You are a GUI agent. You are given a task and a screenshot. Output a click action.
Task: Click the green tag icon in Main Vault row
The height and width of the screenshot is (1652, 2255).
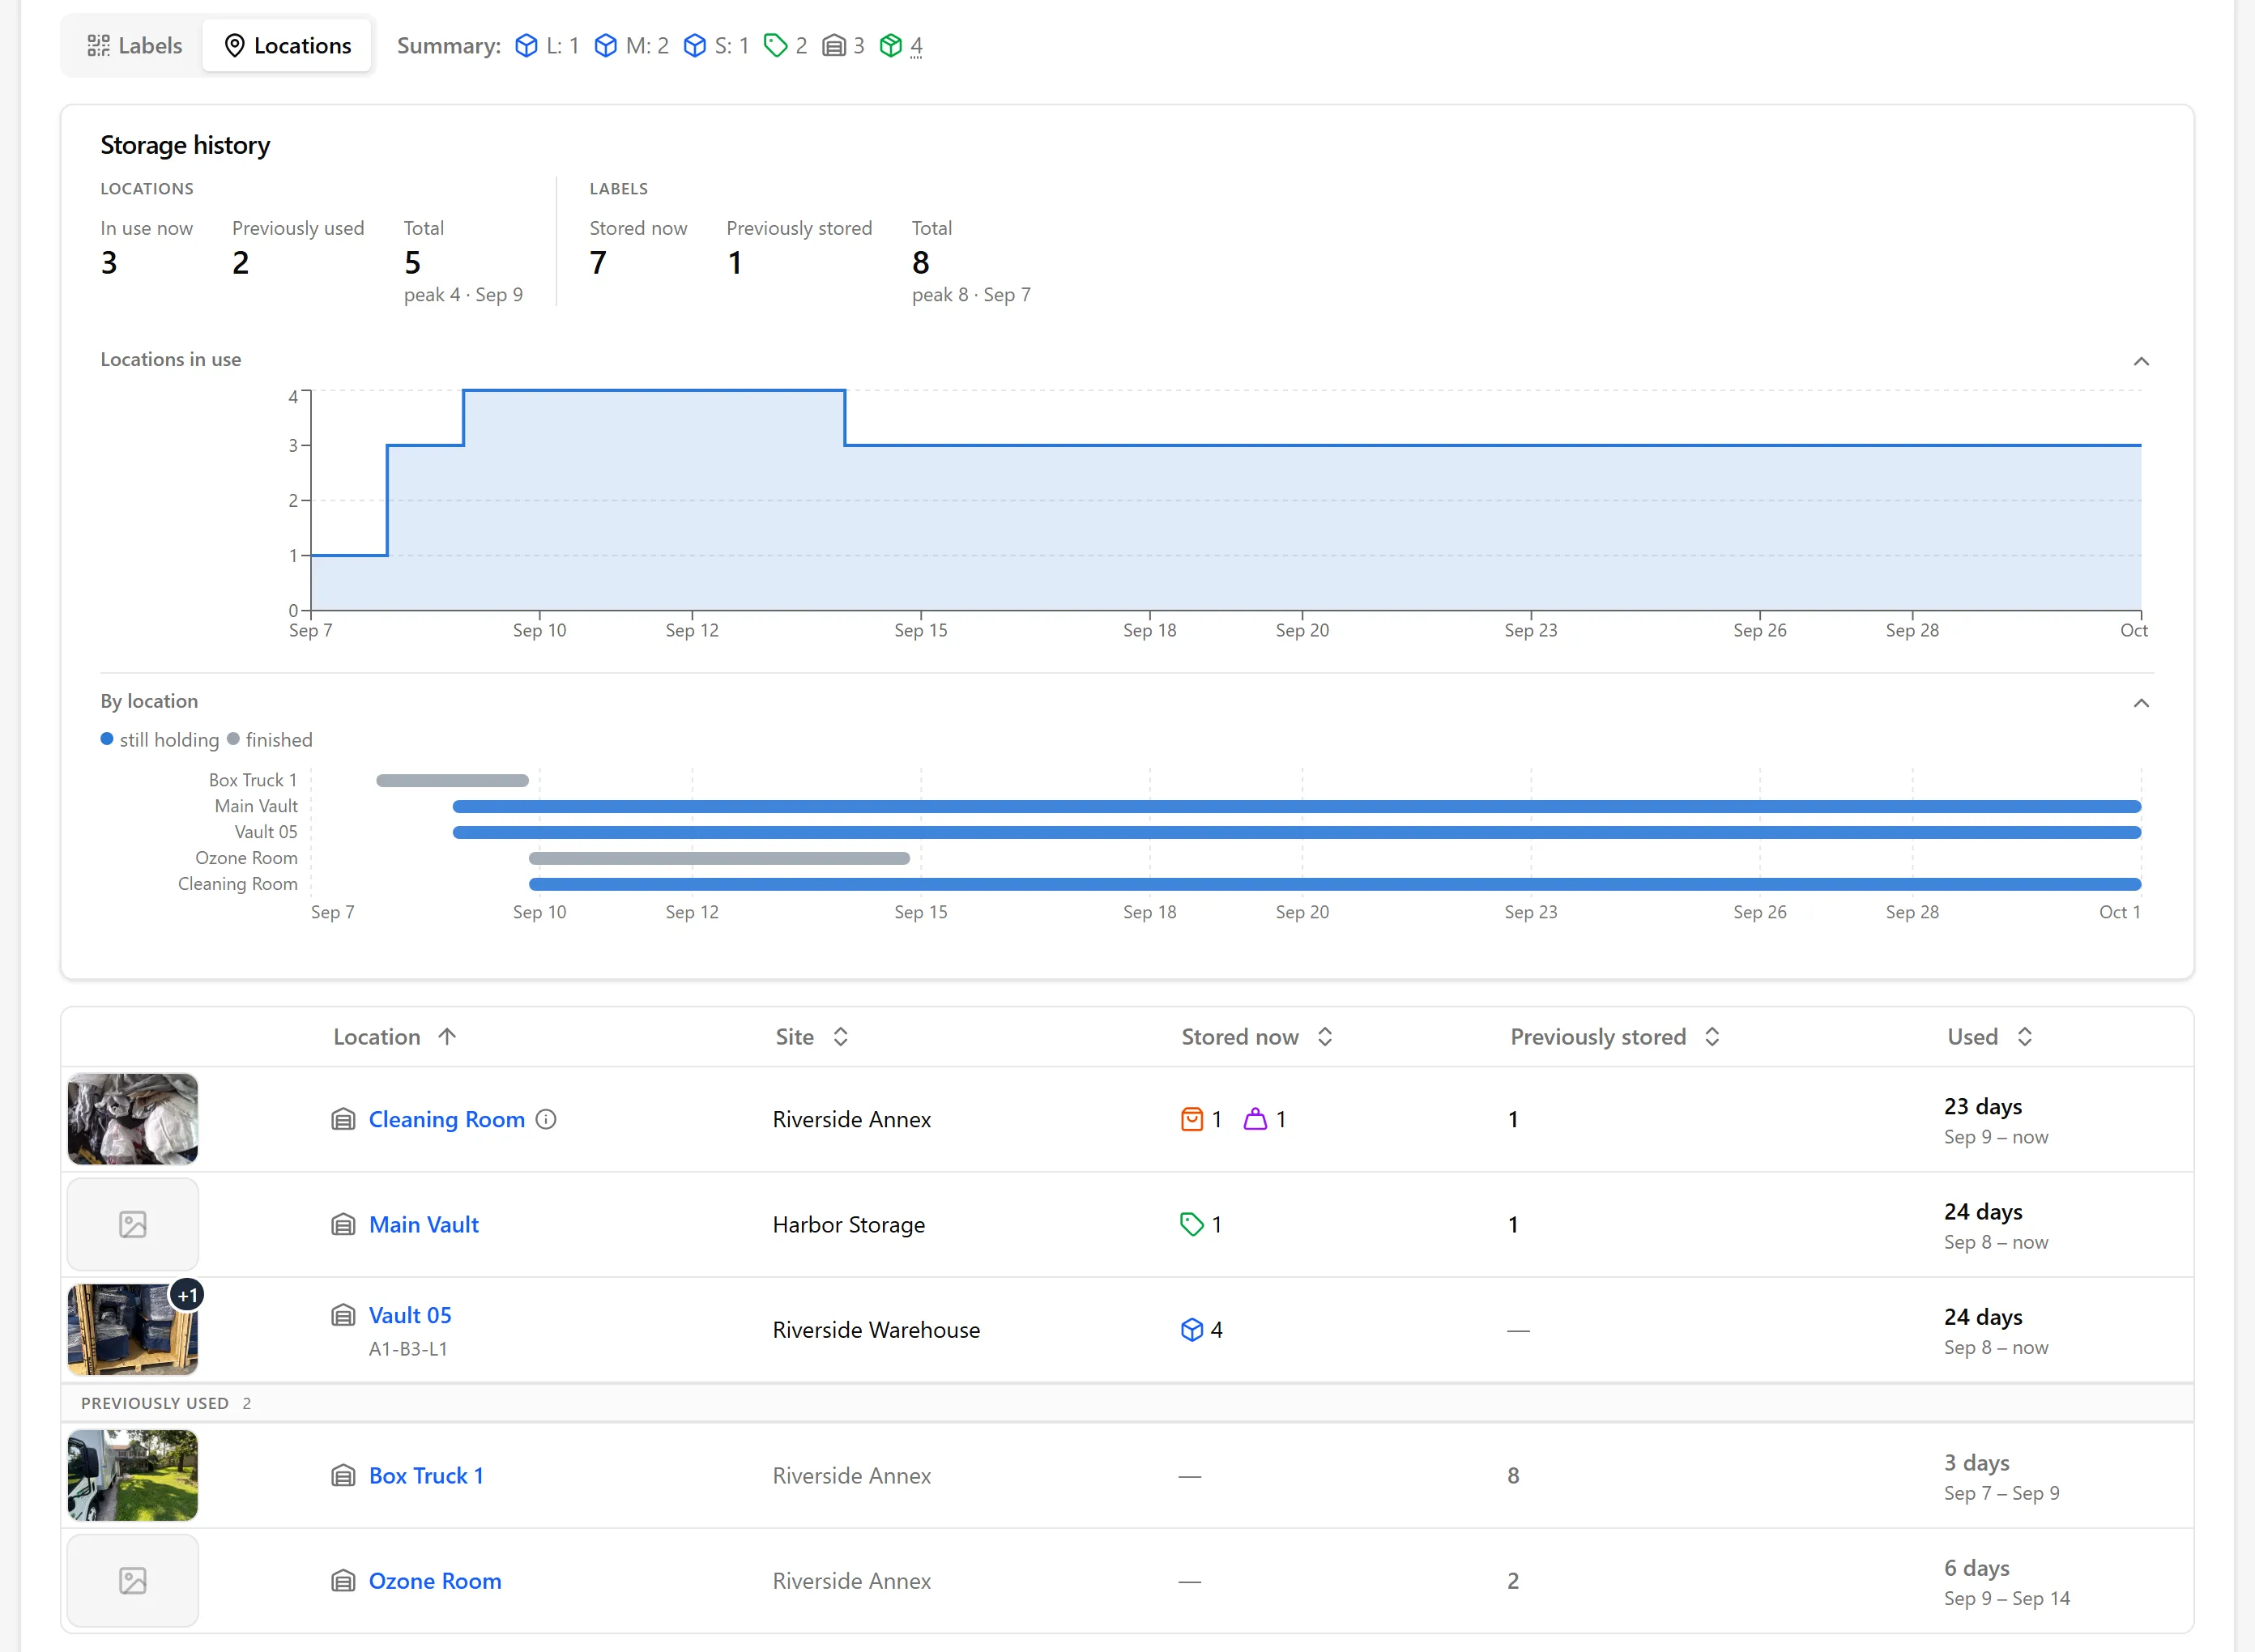coord(1192,1224)
